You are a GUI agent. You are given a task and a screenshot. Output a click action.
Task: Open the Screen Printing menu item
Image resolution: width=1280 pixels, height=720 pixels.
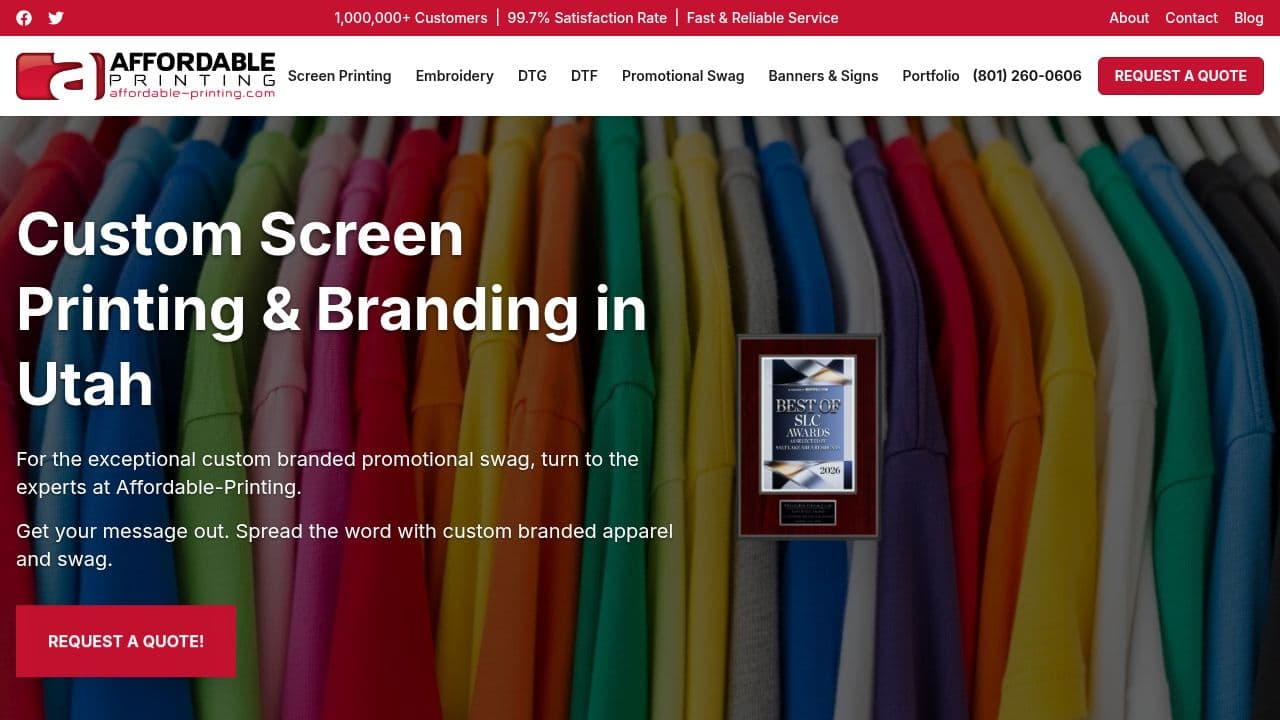coord(339,76)
